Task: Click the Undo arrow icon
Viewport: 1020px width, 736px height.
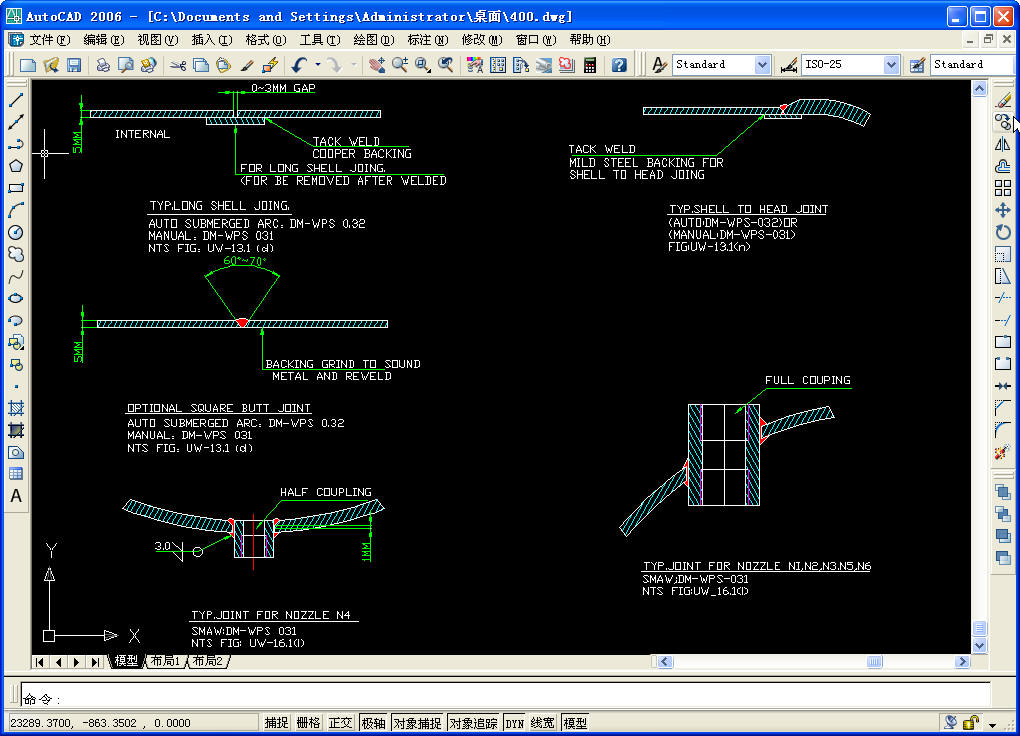Action: 299,64
